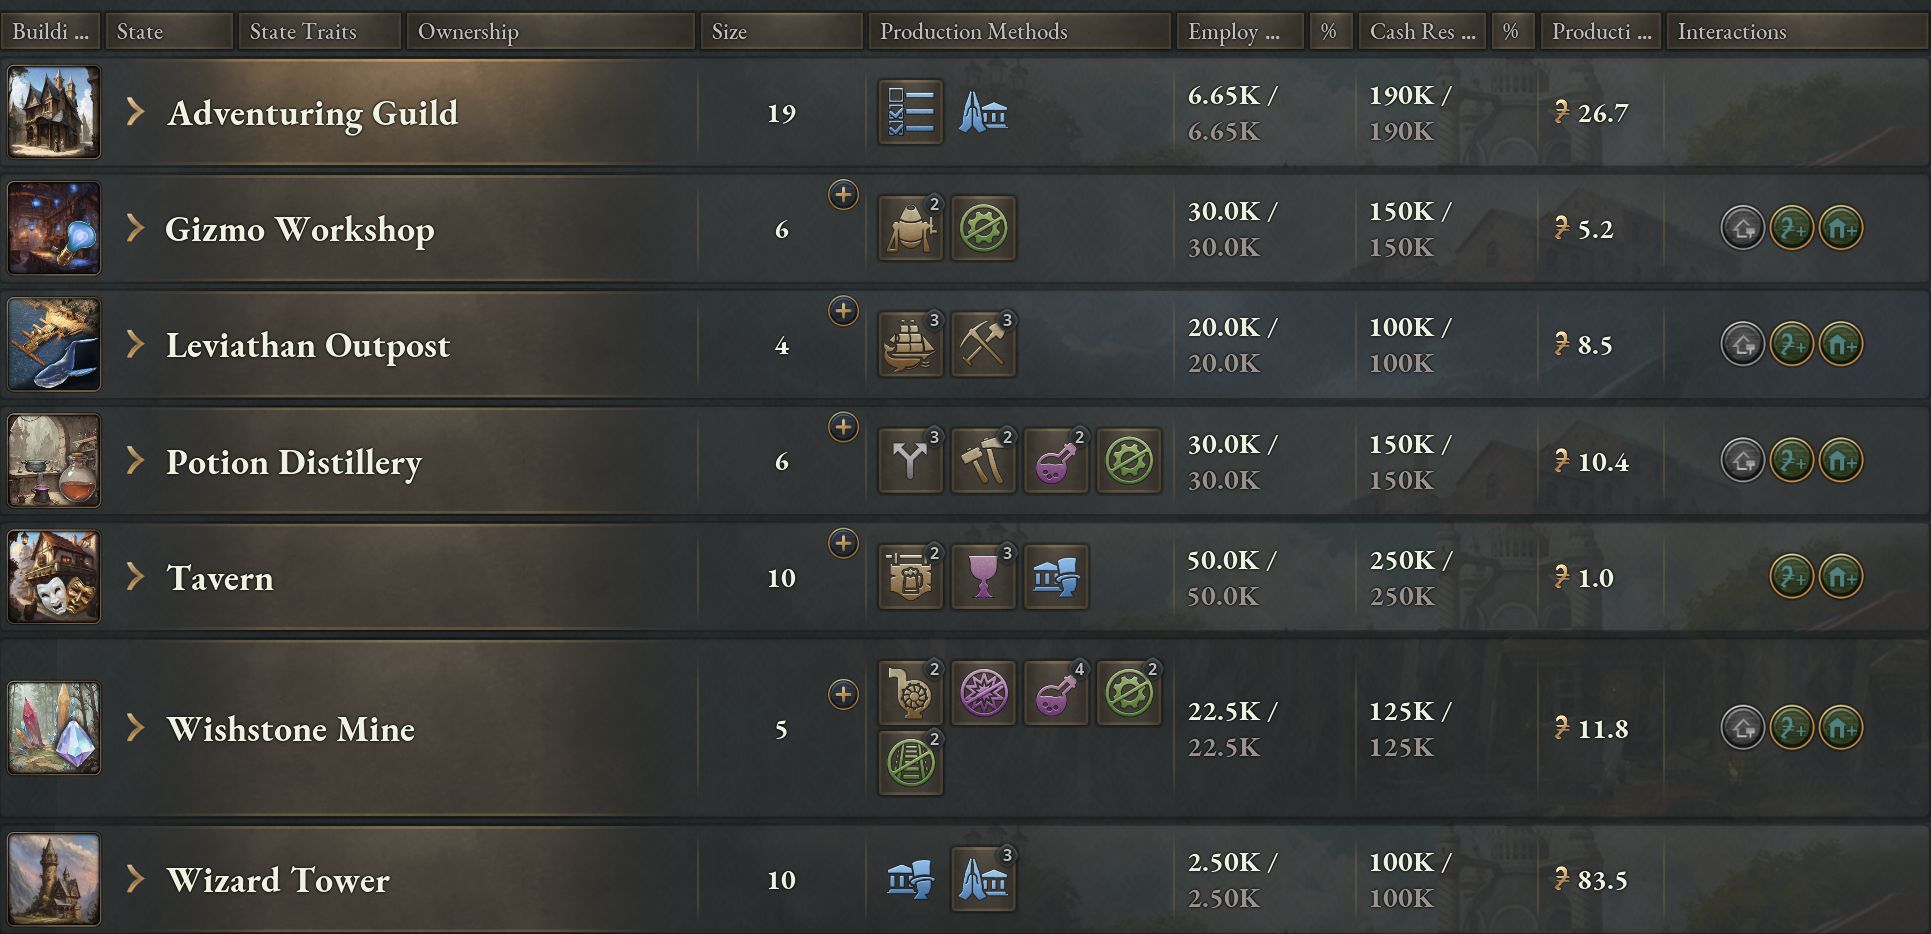
Task: Click Gizmo Workshop gear automation method icon
Action: (x=983, y=228)
